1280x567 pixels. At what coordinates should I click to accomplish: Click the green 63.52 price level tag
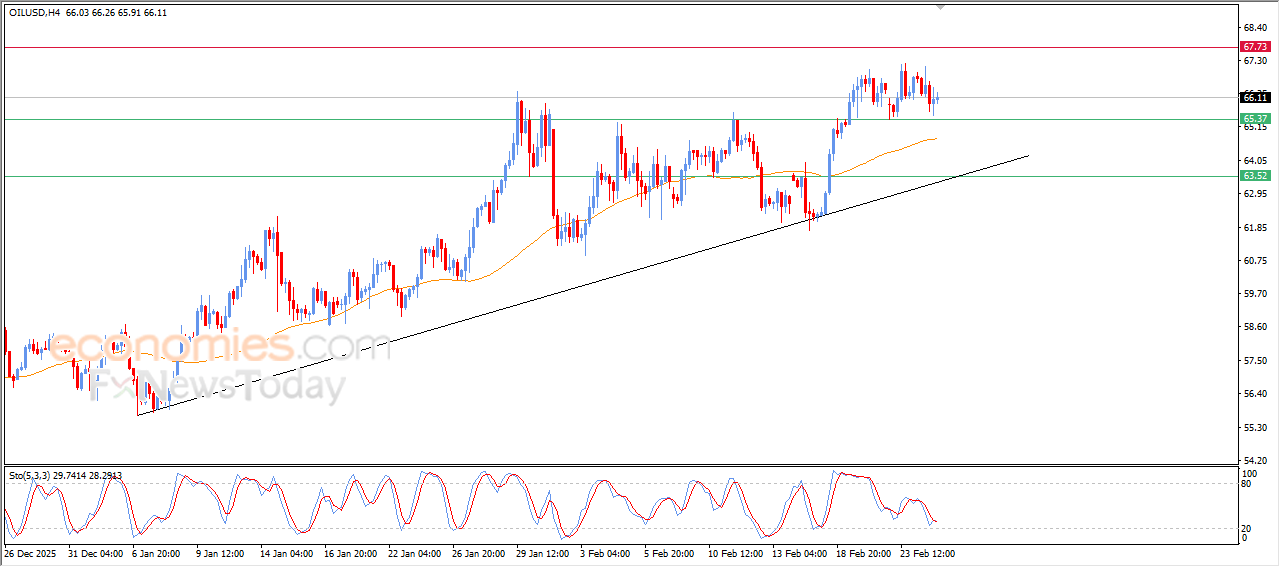tap(1254, 176)
